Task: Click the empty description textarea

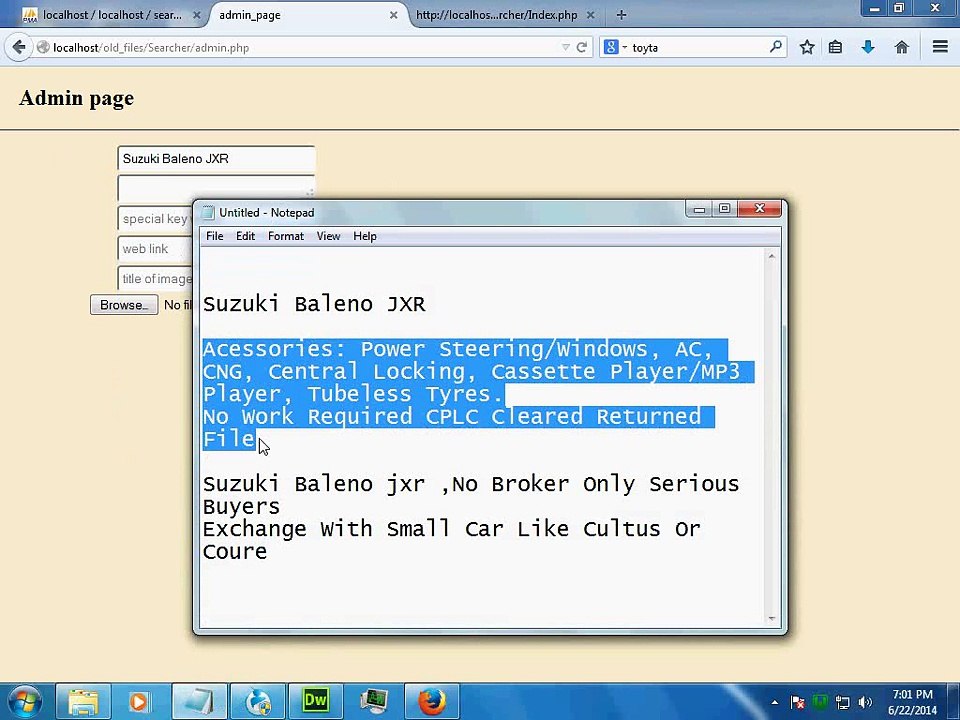Action: pos(216,187)
